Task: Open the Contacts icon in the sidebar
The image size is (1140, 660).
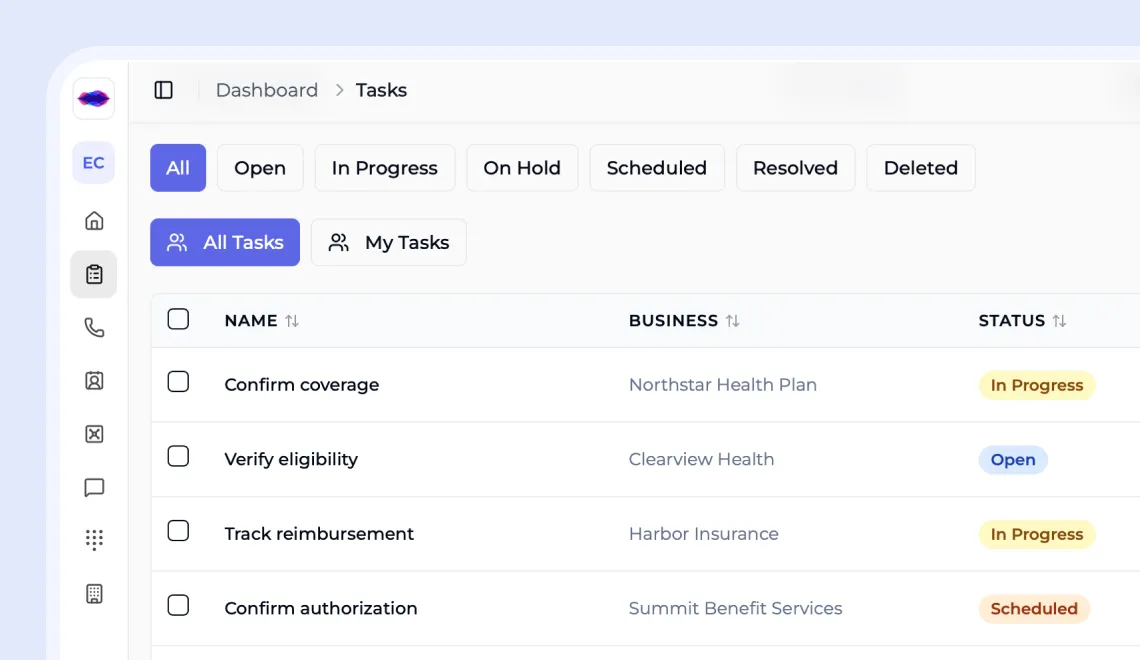Action: pos(94,381)
